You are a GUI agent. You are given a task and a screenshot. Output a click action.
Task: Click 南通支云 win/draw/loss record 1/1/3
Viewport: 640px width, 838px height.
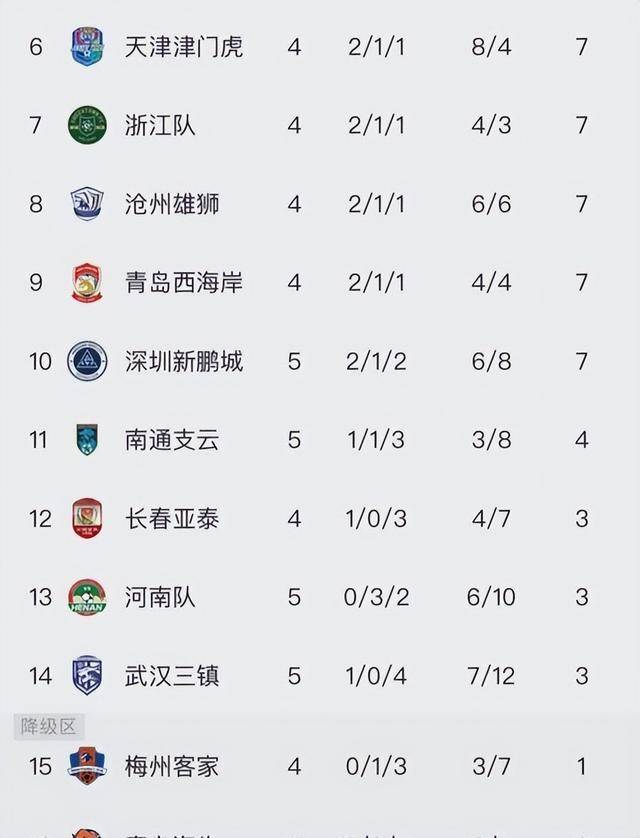pyautogui.click(x=377, y=440)
